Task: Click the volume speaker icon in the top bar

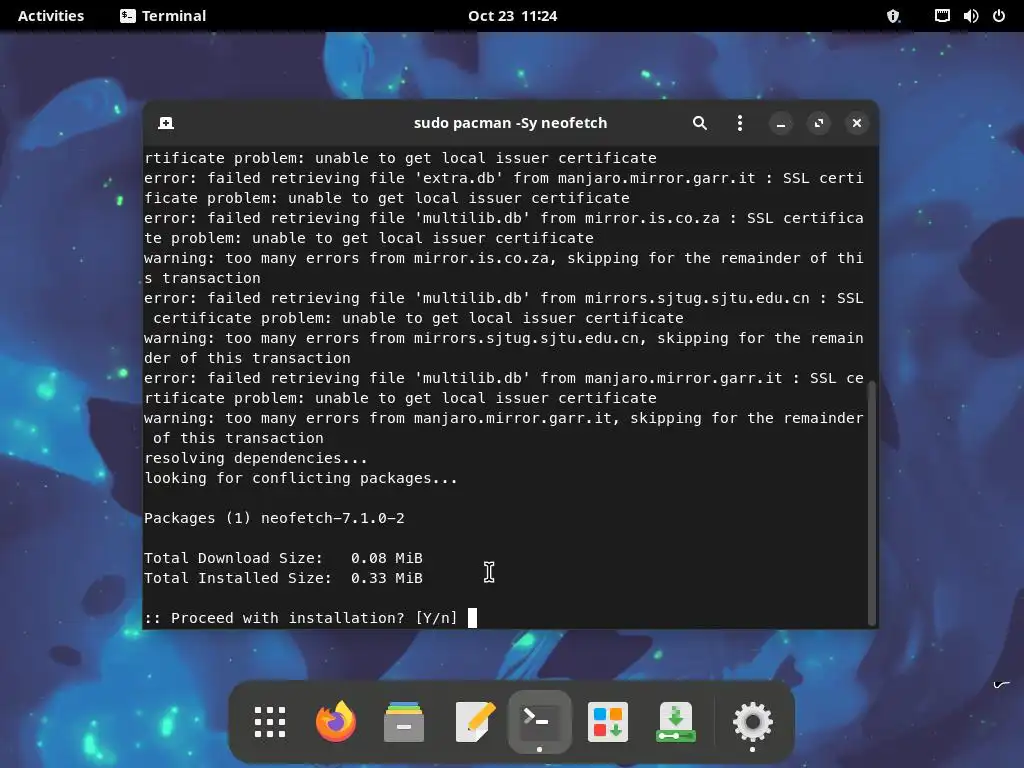Action: point(970,16)
